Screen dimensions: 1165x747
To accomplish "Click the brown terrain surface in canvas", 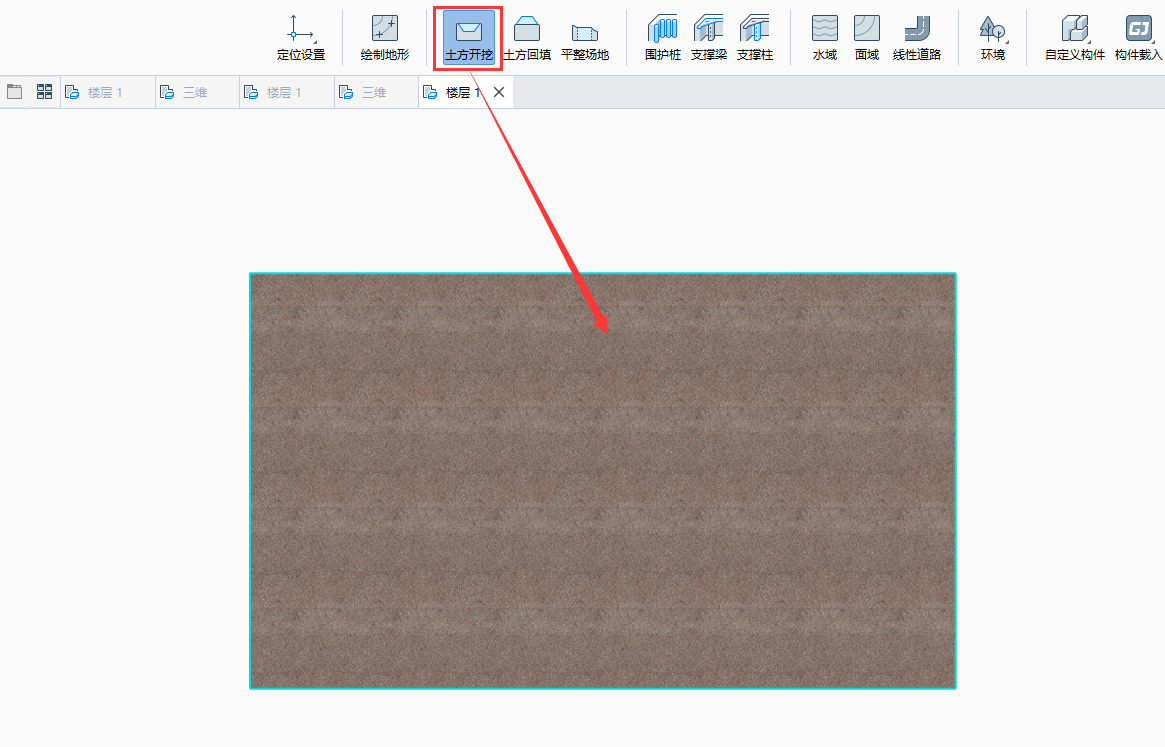I will coord(603,481).
